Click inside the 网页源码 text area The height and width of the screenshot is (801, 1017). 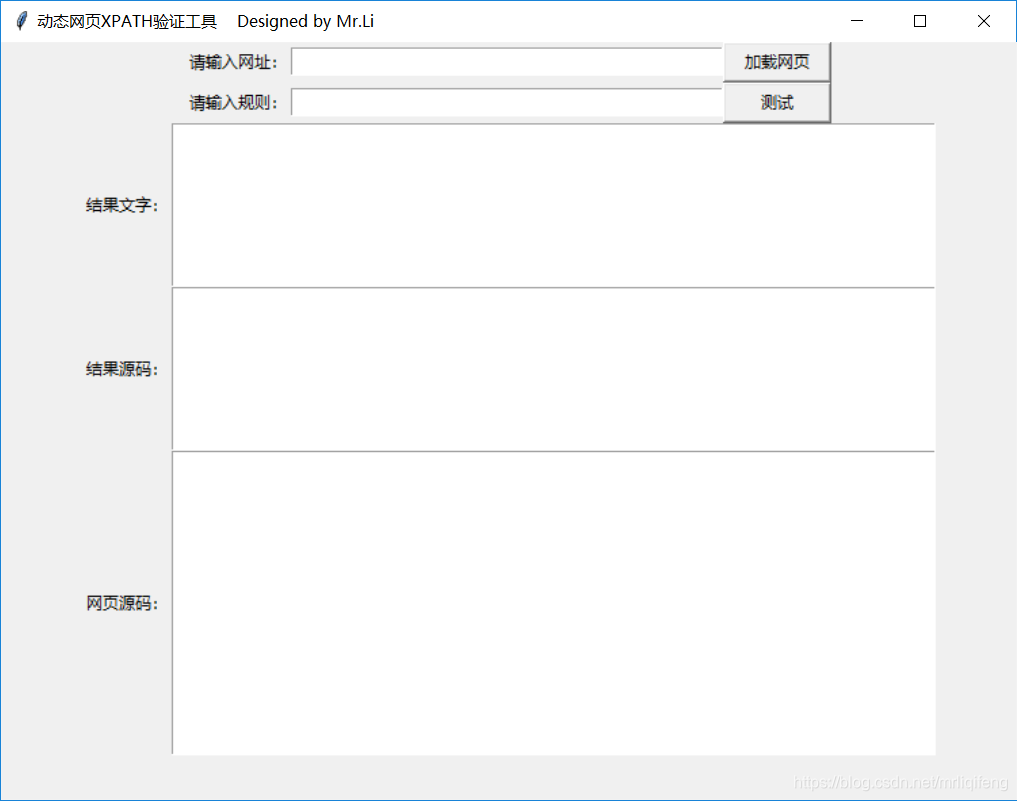tap(553, 603)
